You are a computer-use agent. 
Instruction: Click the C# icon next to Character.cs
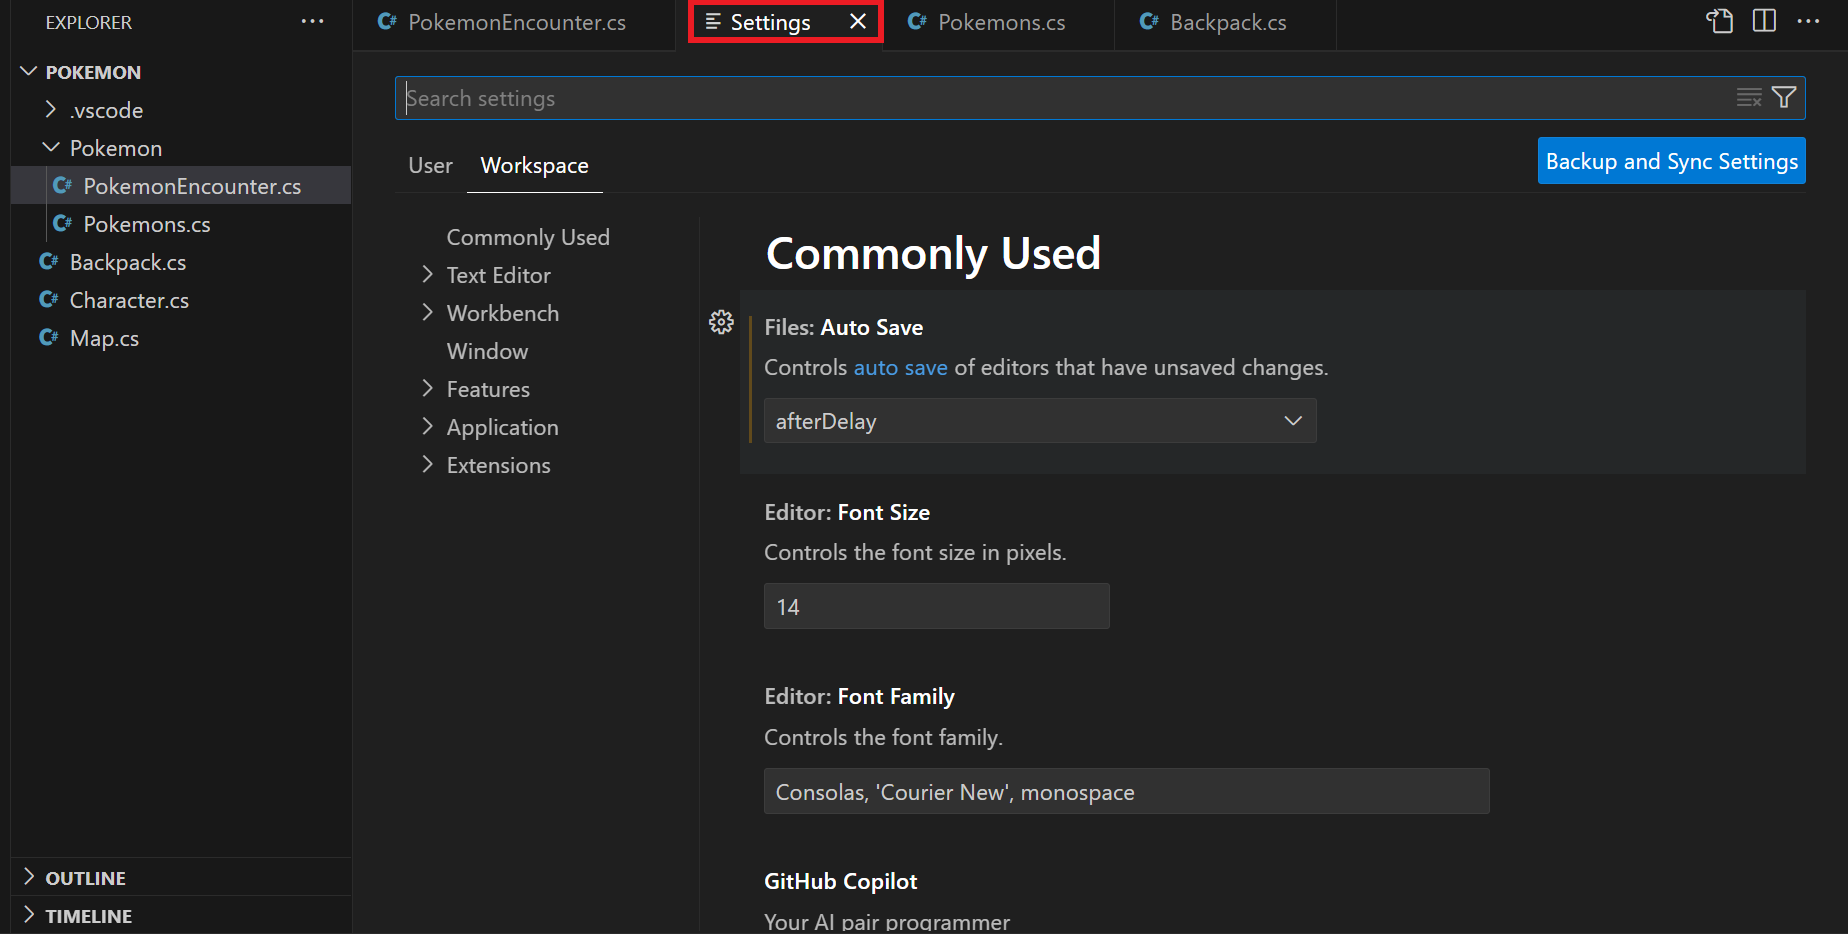pyautogui.click(x=49, y=299)
